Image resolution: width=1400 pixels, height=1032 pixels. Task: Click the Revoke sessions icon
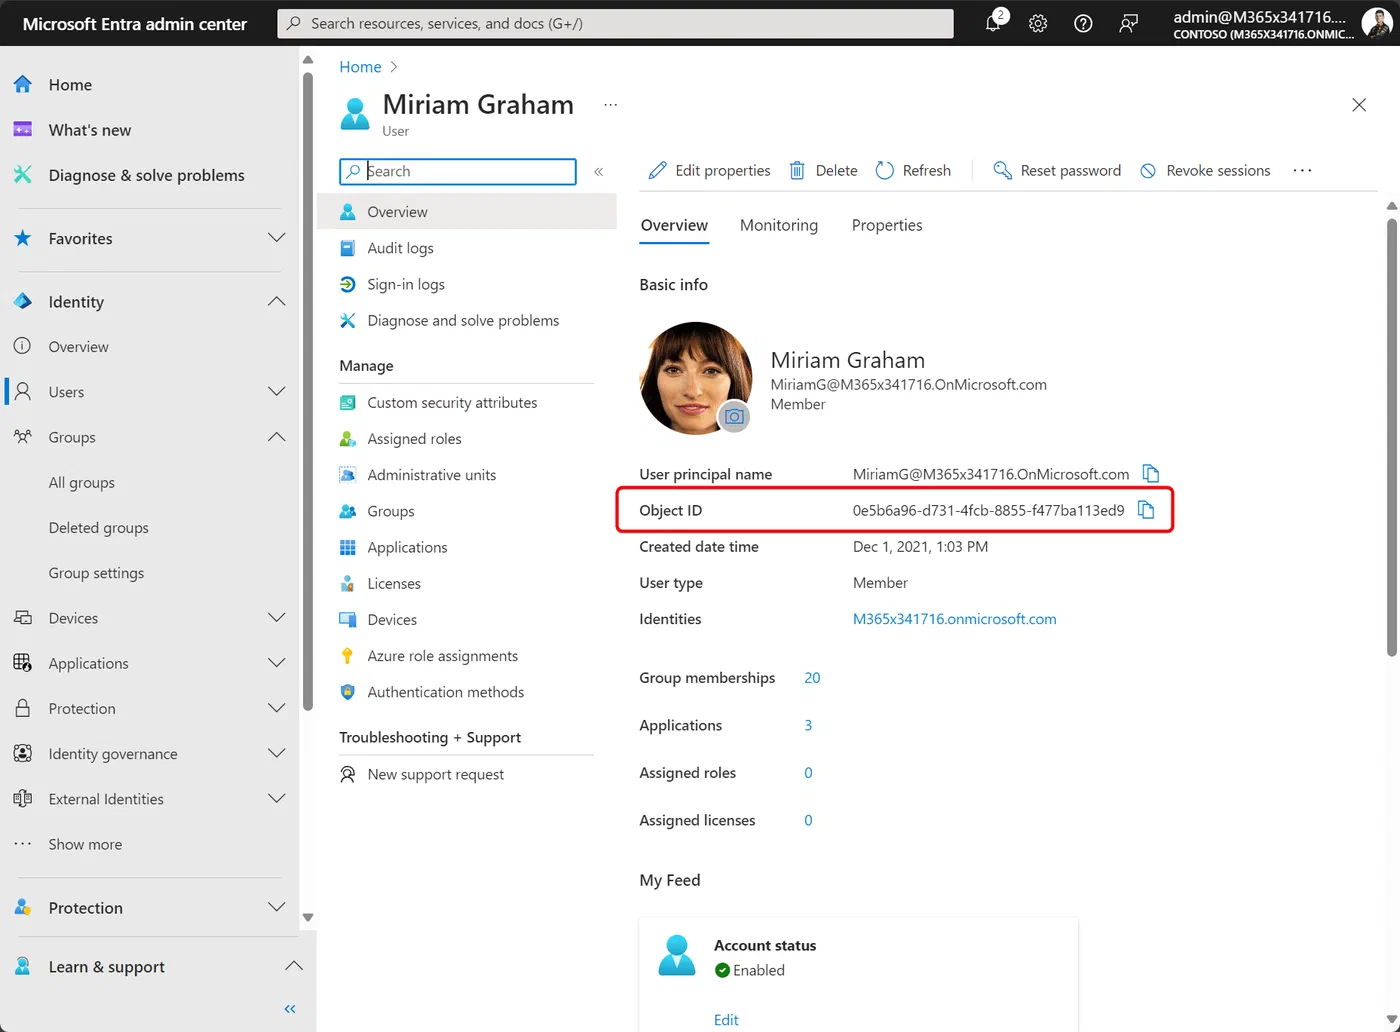click(1148, 171)
